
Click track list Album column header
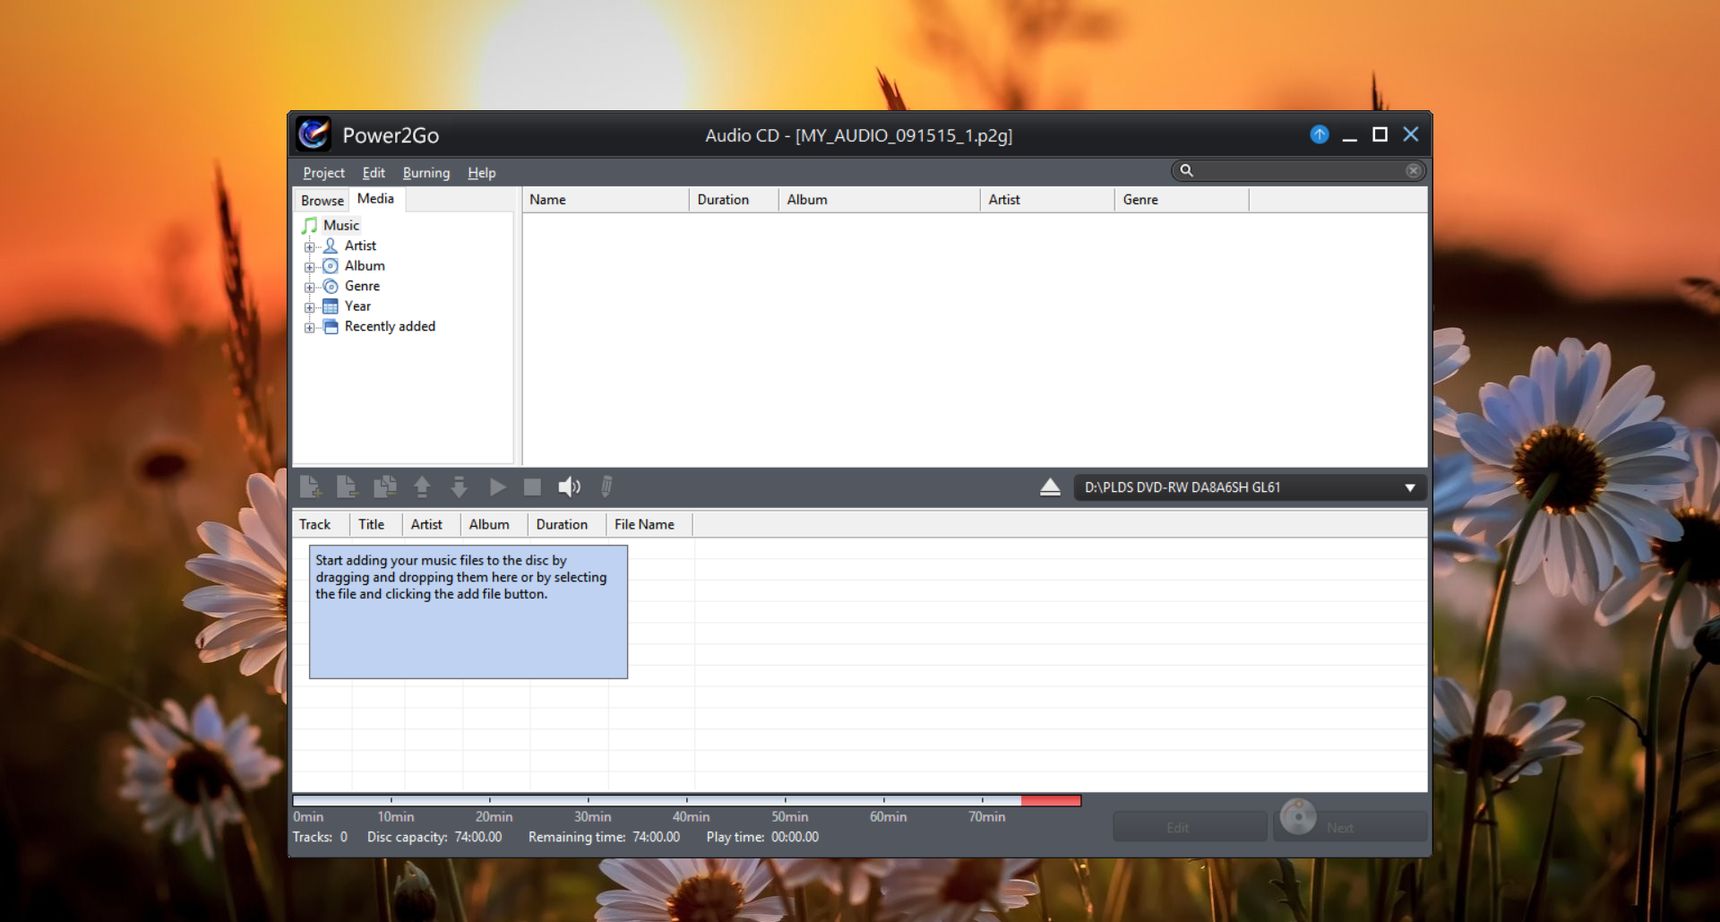(x=494, y=524)
